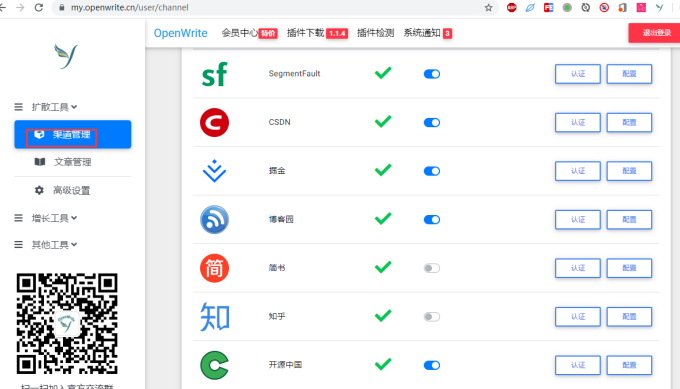Click the green checkmark in CSDN row

(383, 121)
